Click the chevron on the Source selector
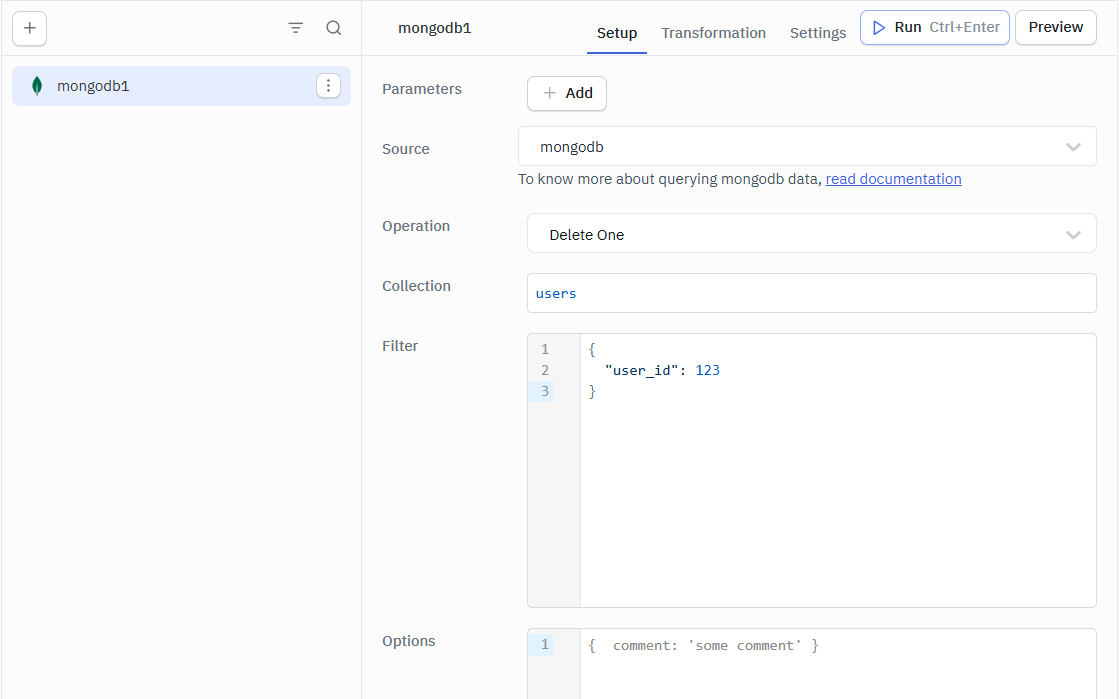Viewport: 1119px width, 699px height. click(x=1074, y=146)
